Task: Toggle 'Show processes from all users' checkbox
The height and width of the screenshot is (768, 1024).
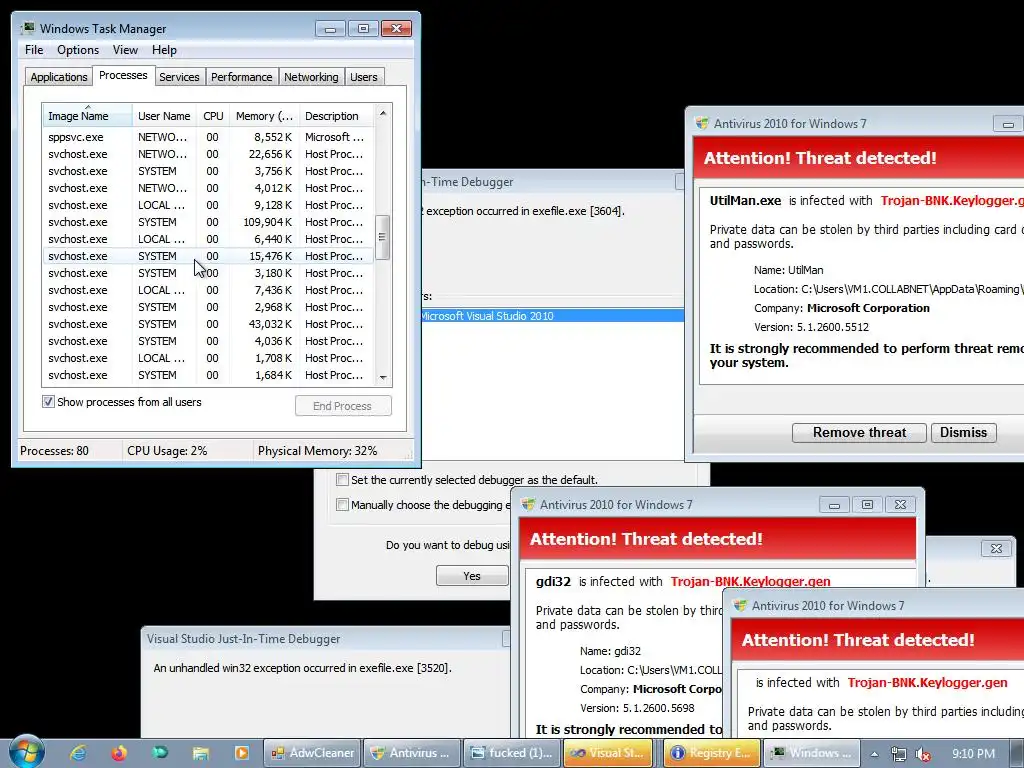Action: 48,402
